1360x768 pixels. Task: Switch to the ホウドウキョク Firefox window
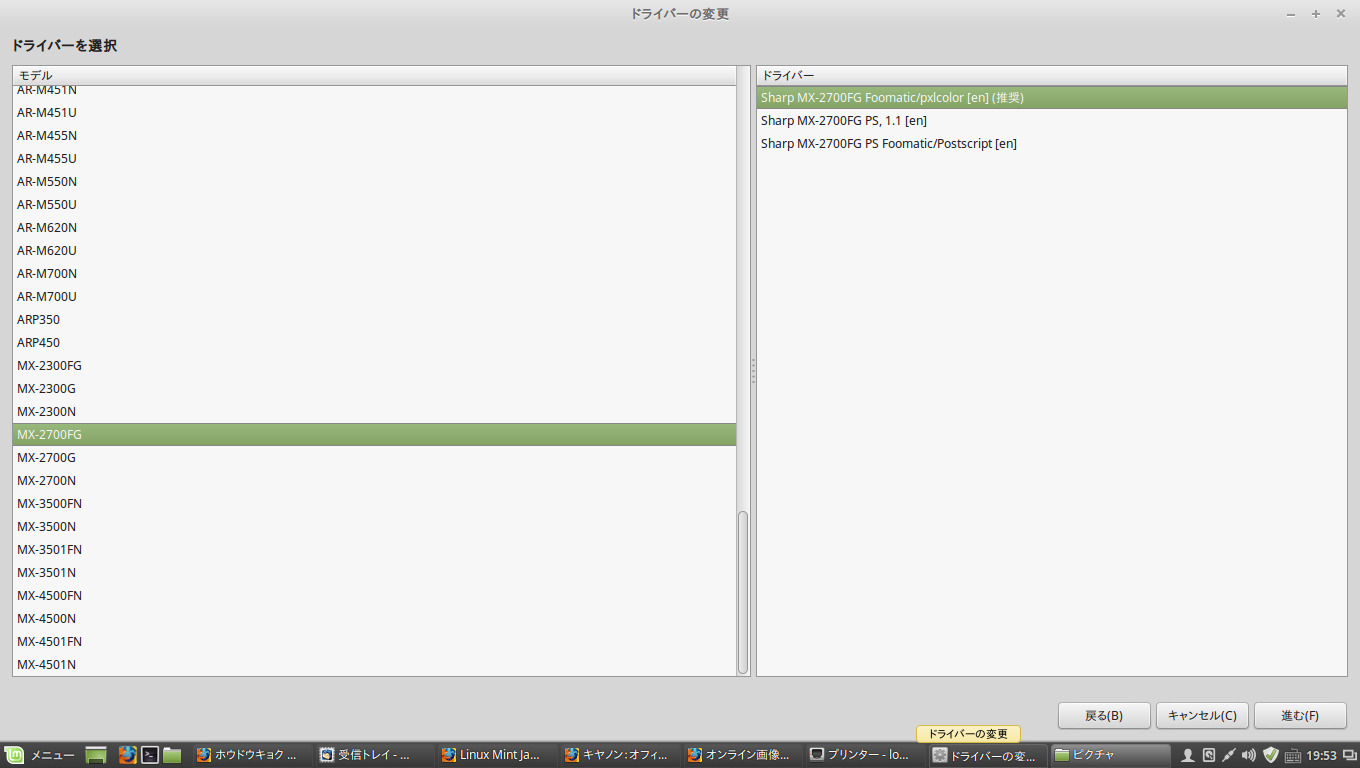[251, 755]
